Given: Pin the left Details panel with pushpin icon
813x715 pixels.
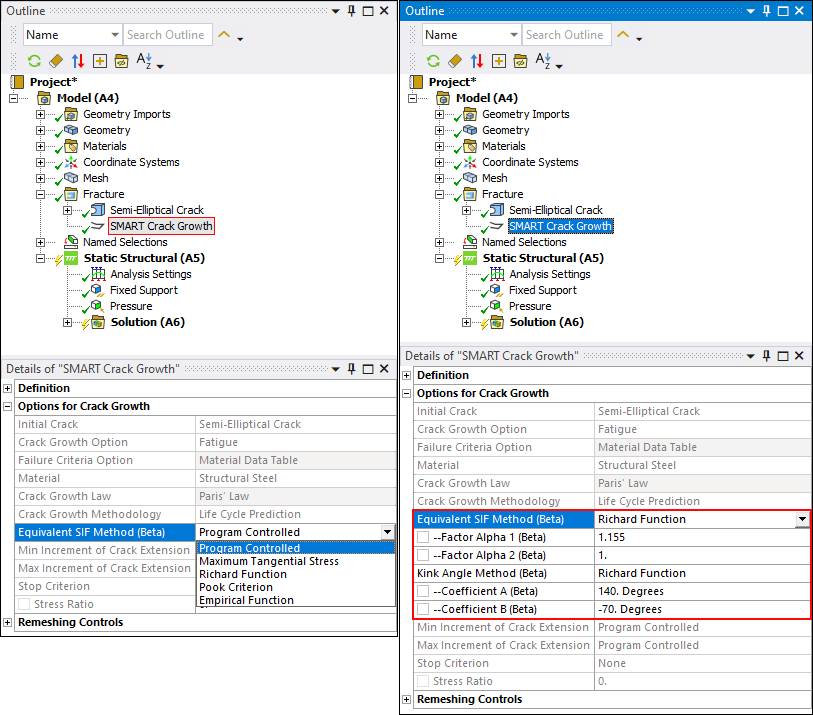Looking at the screenshot, I should click(352, 369).
